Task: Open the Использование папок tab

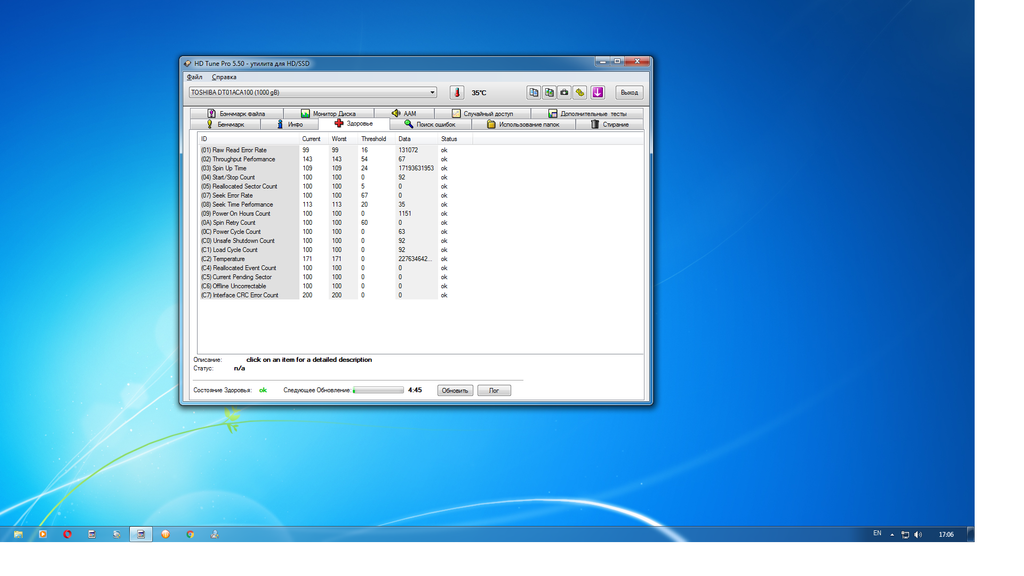Action: 523,124
